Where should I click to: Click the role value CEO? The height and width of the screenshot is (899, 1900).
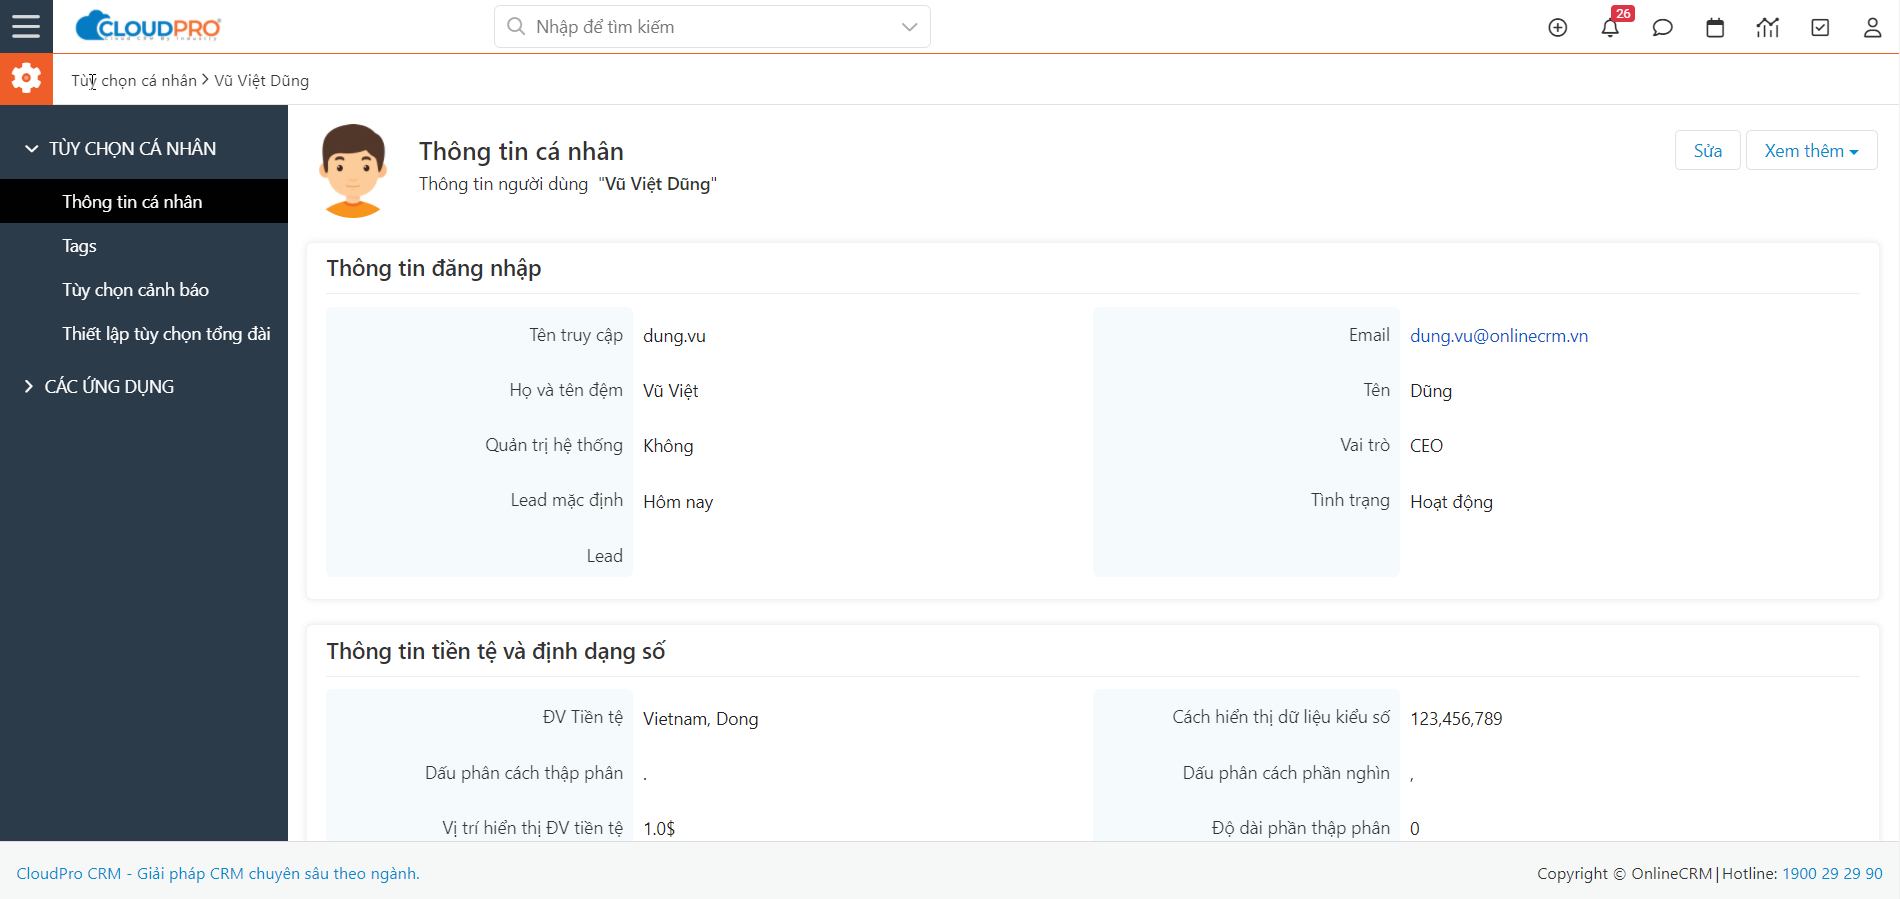pyautogui.click(x=1426, y=446)
